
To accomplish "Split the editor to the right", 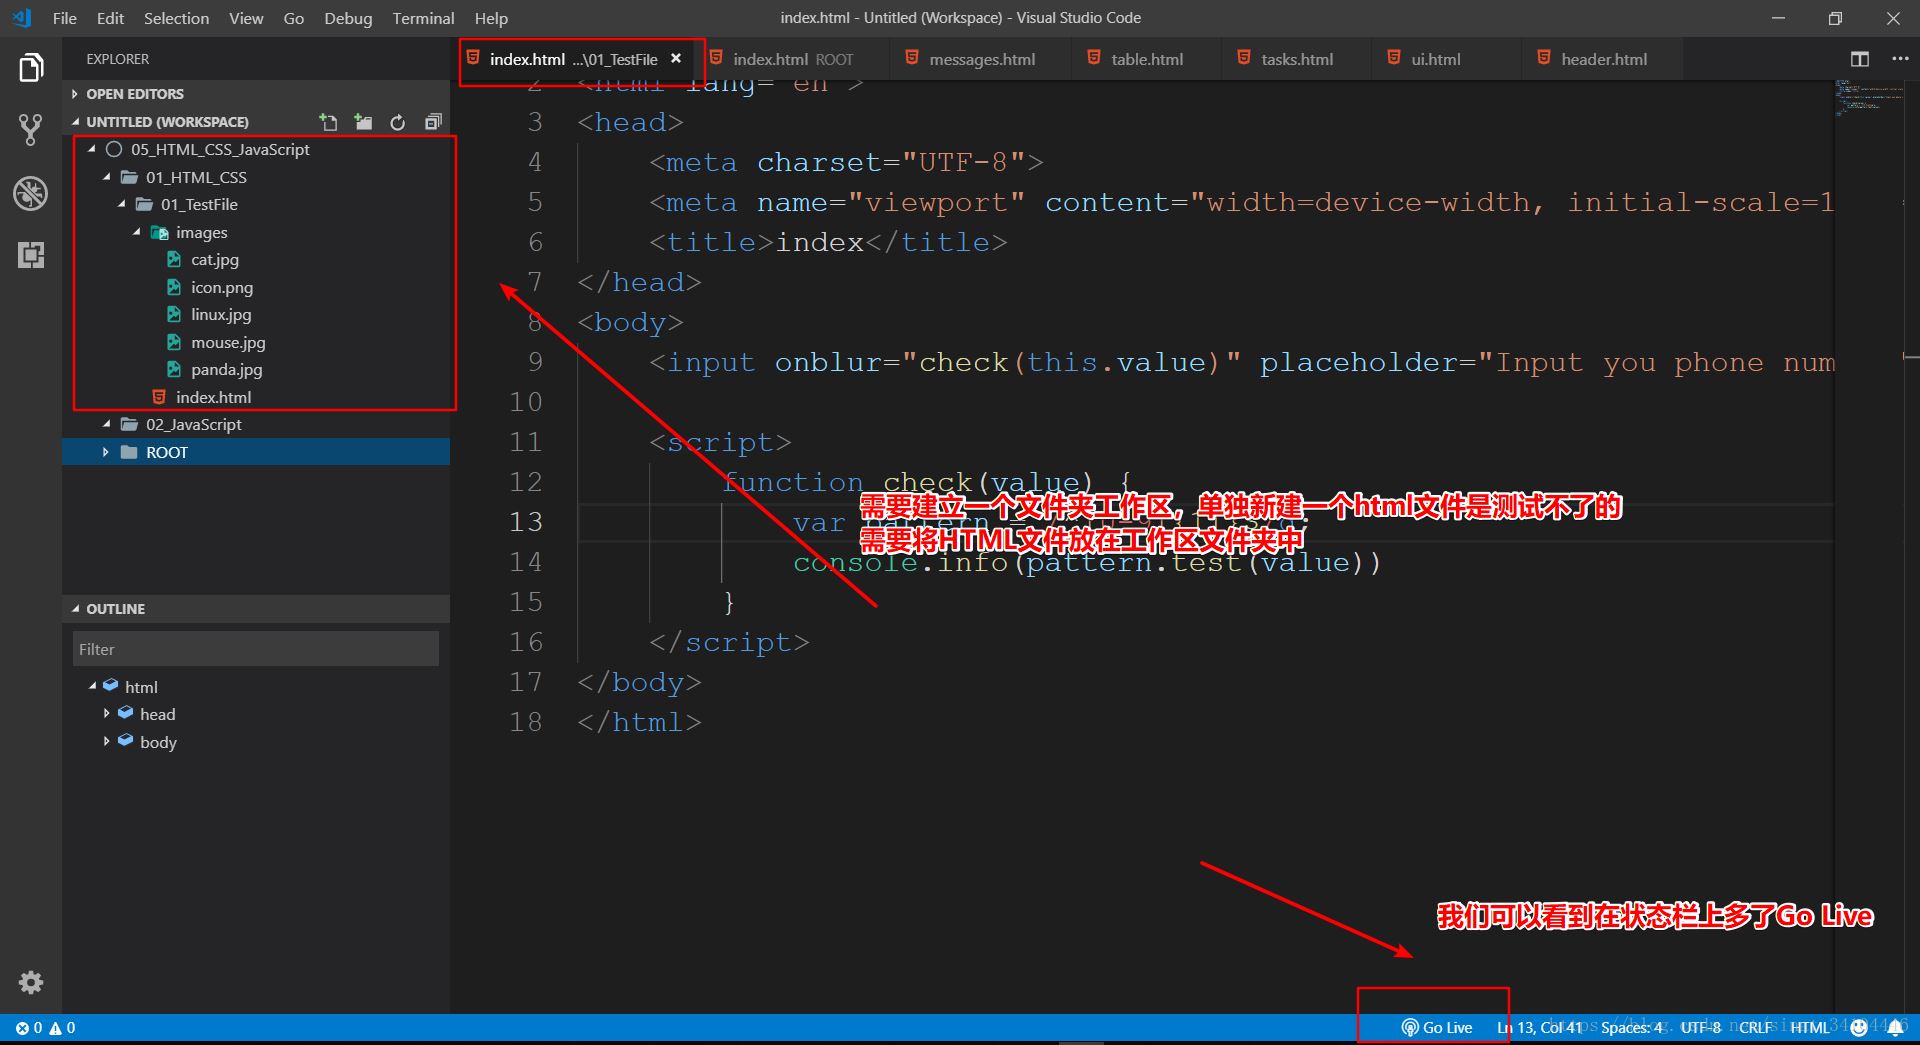I will 1859,59.
